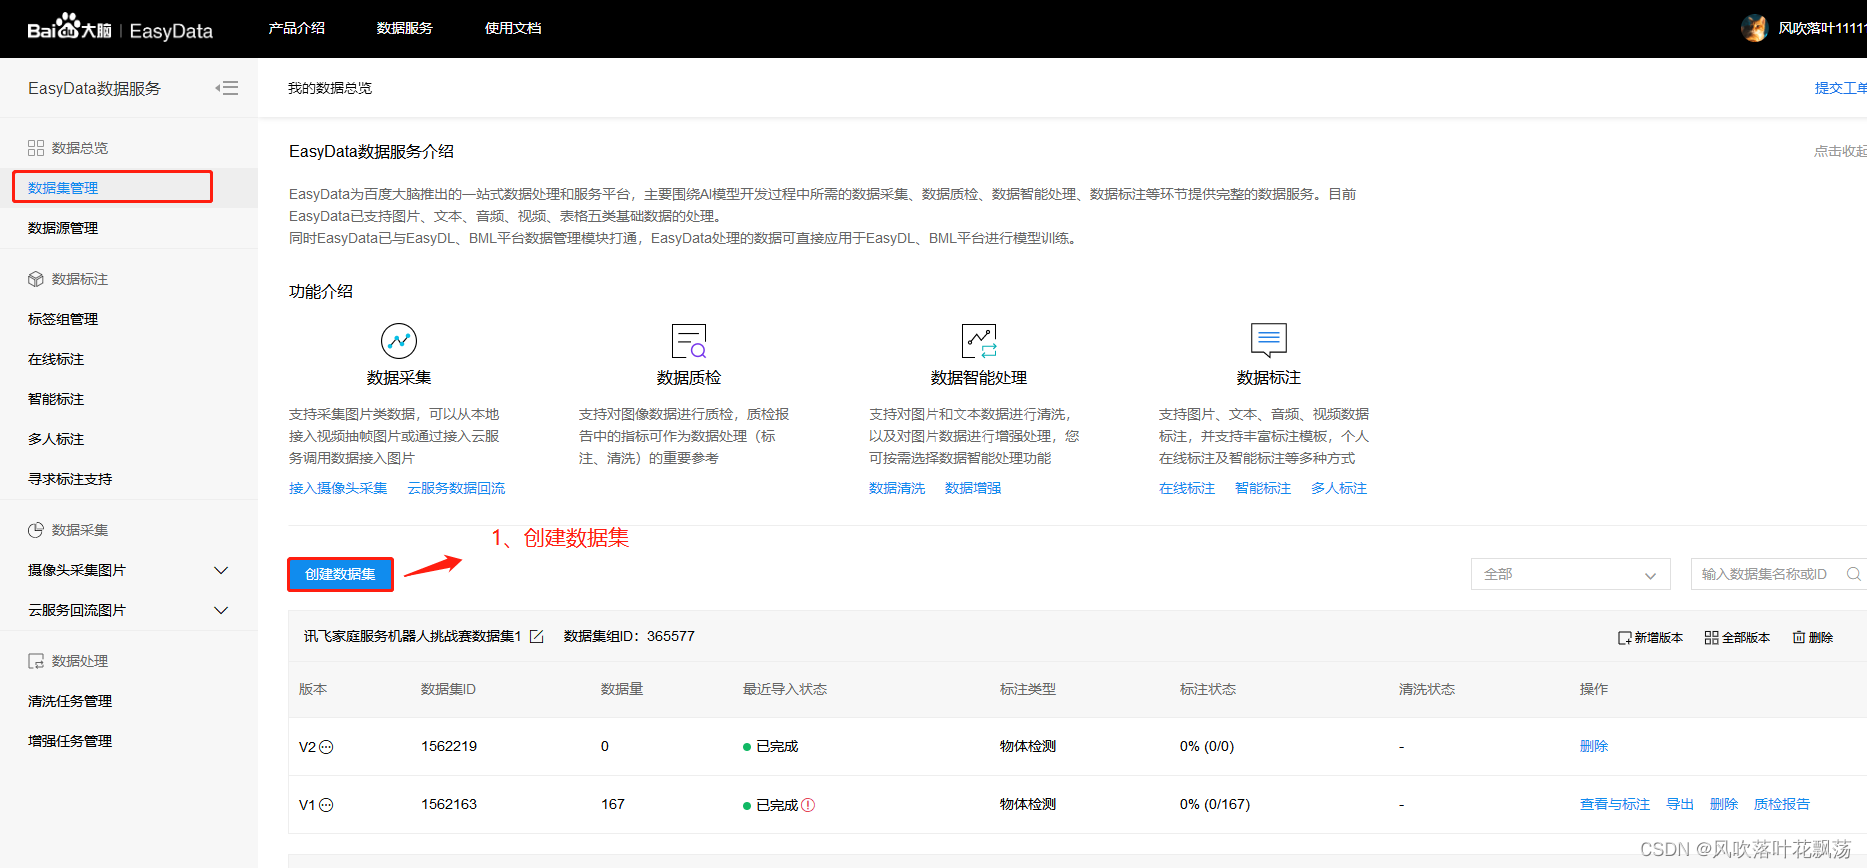The width and height of the screenshot is (1867, 868).
Task: Click the 物体检测 cell in V2 row
Action: (x=1028, y=746)
